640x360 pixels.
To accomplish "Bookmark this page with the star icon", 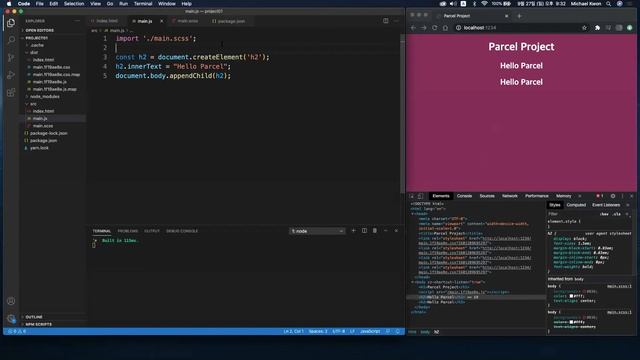I will [584, 28].
